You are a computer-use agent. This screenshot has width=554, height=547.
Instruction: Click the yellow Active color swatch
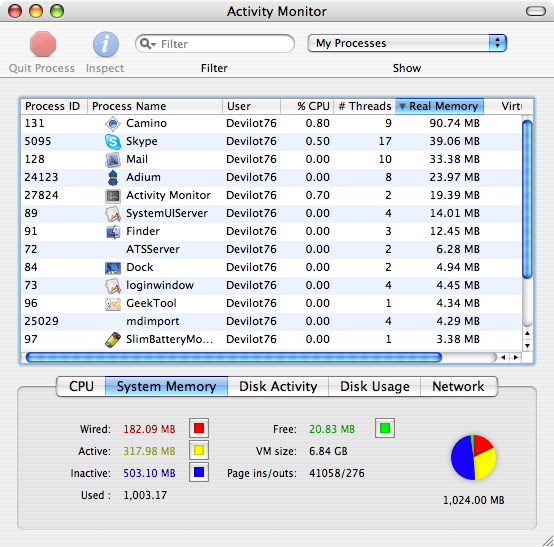click(199, 450)
